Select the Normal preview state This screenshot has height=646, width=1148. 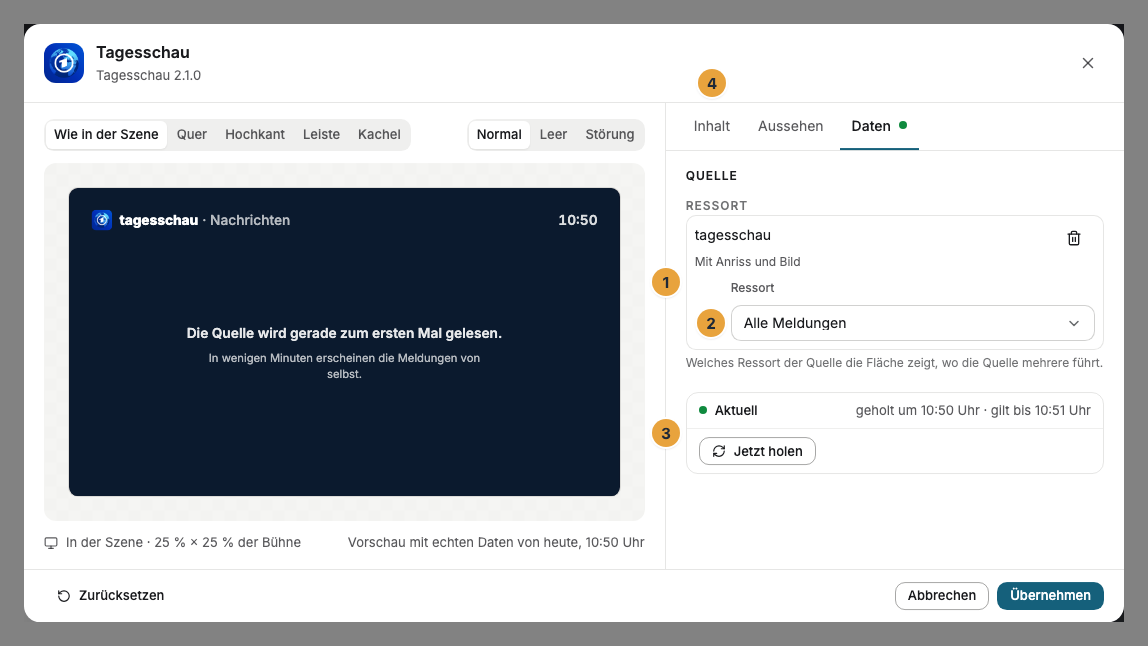click(x=499, y=135)
